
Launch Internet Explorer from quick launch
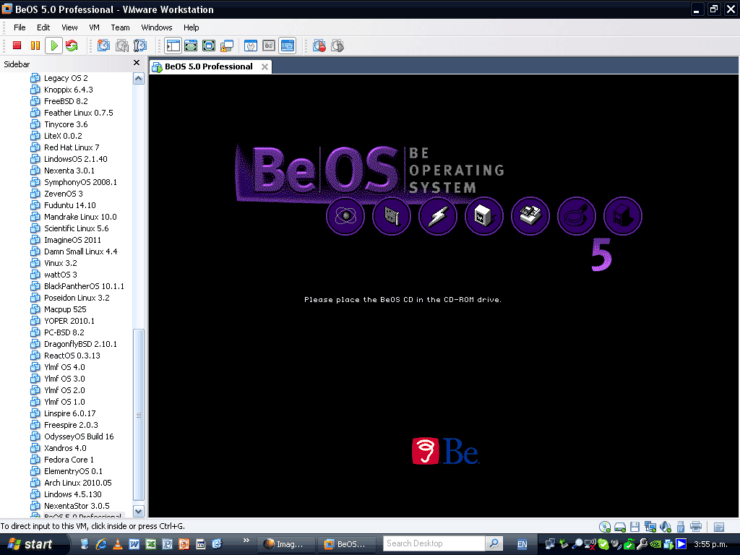[x=101, y=544]
